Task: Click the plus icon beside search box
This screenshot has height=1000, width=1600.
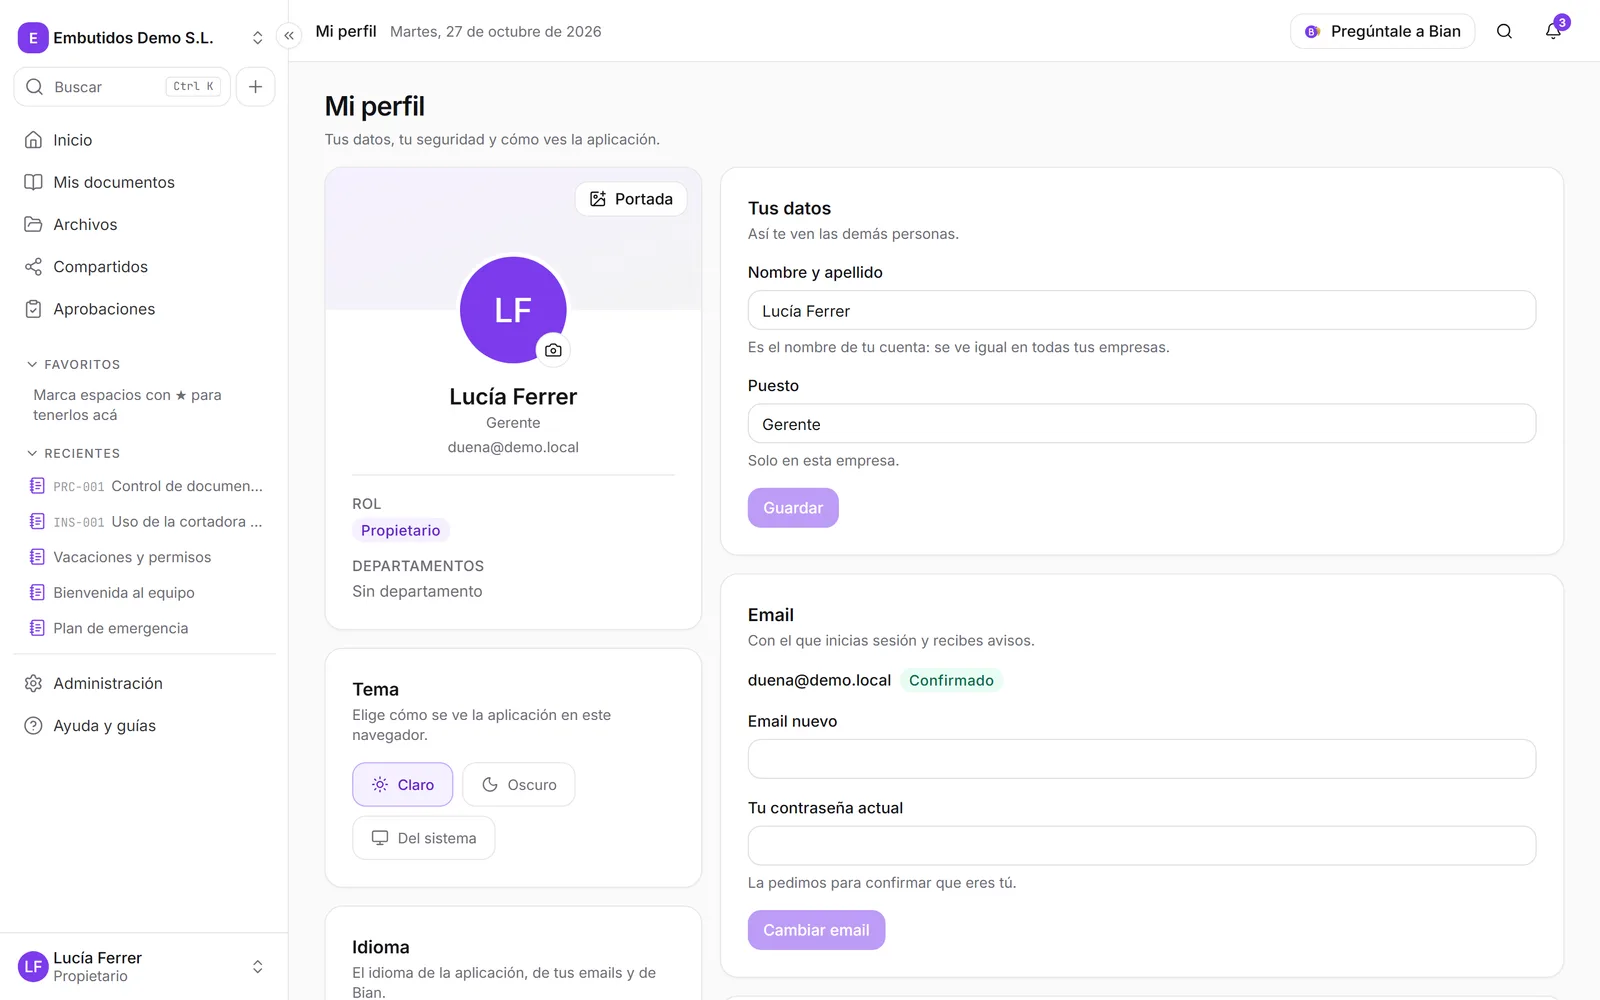Action: 255,87
